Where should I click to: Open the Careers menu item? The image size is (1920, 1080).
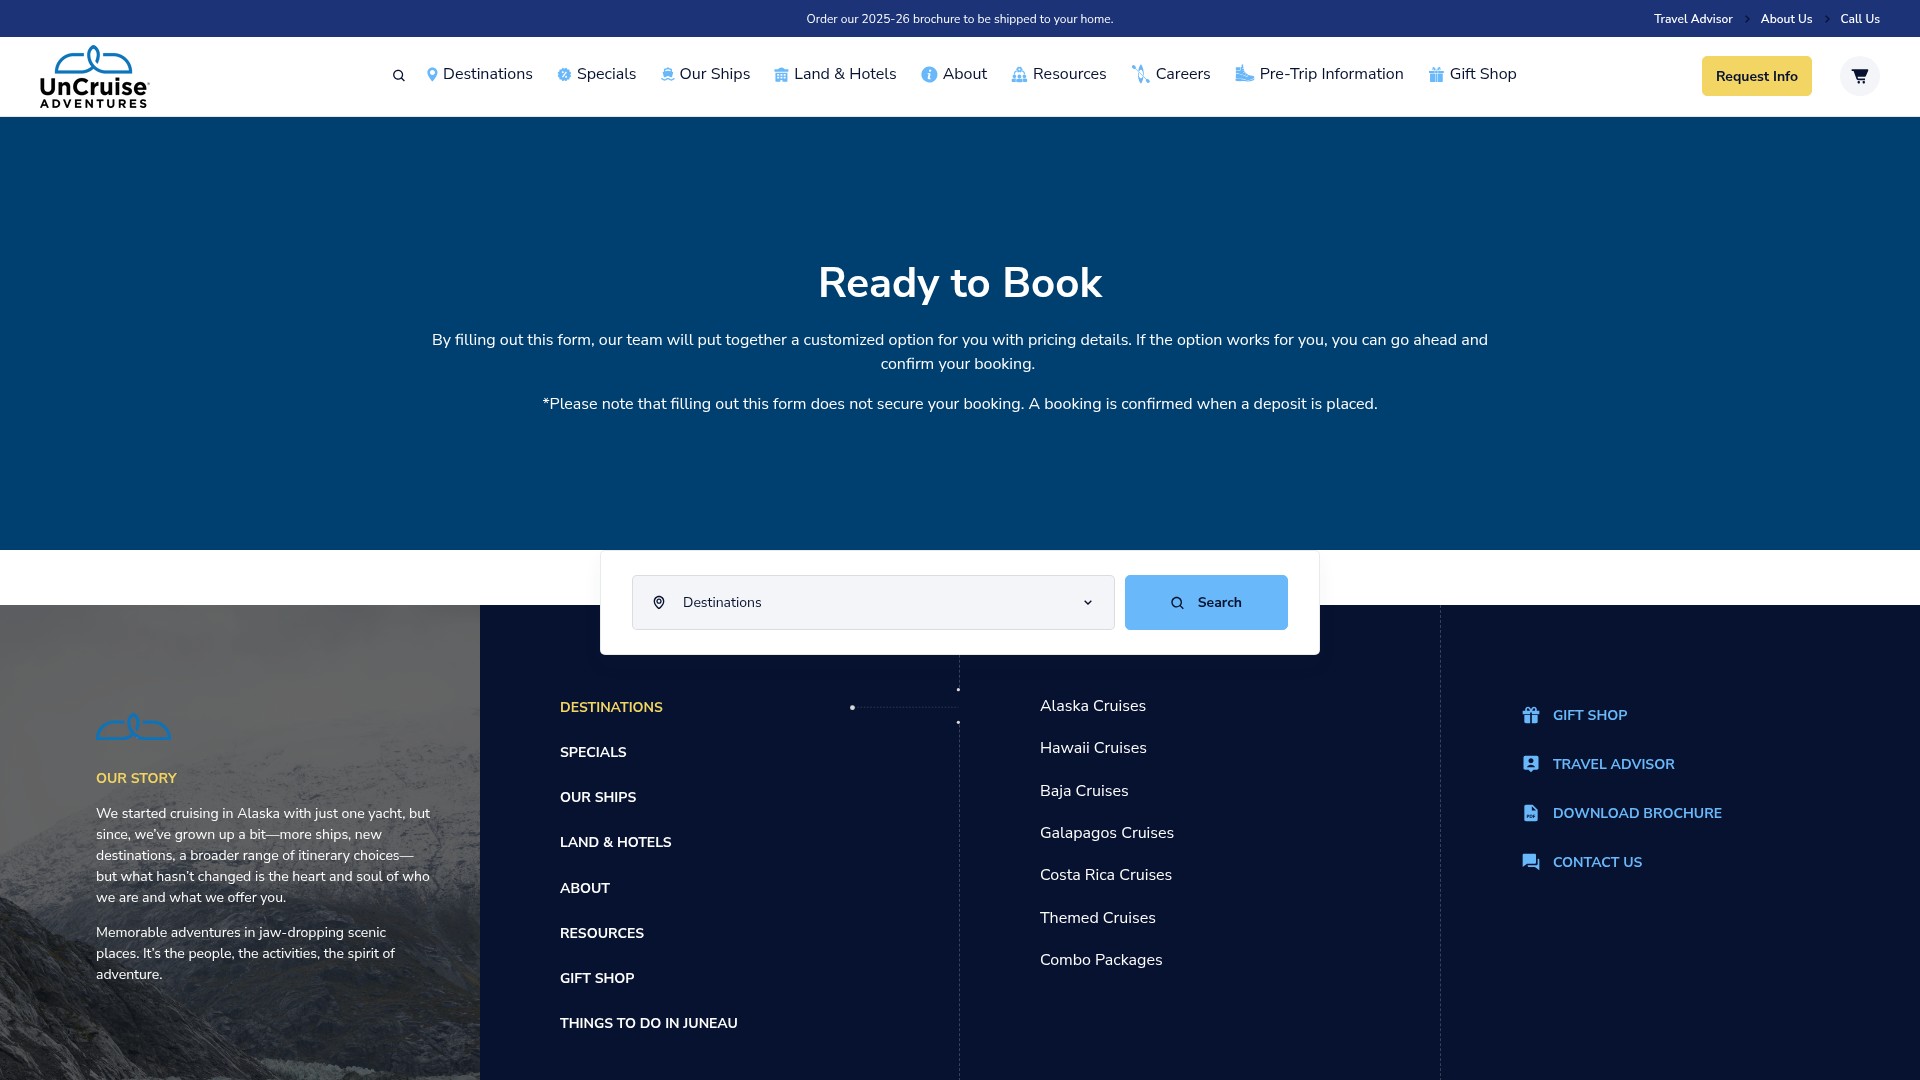[x=1183, y=74]
